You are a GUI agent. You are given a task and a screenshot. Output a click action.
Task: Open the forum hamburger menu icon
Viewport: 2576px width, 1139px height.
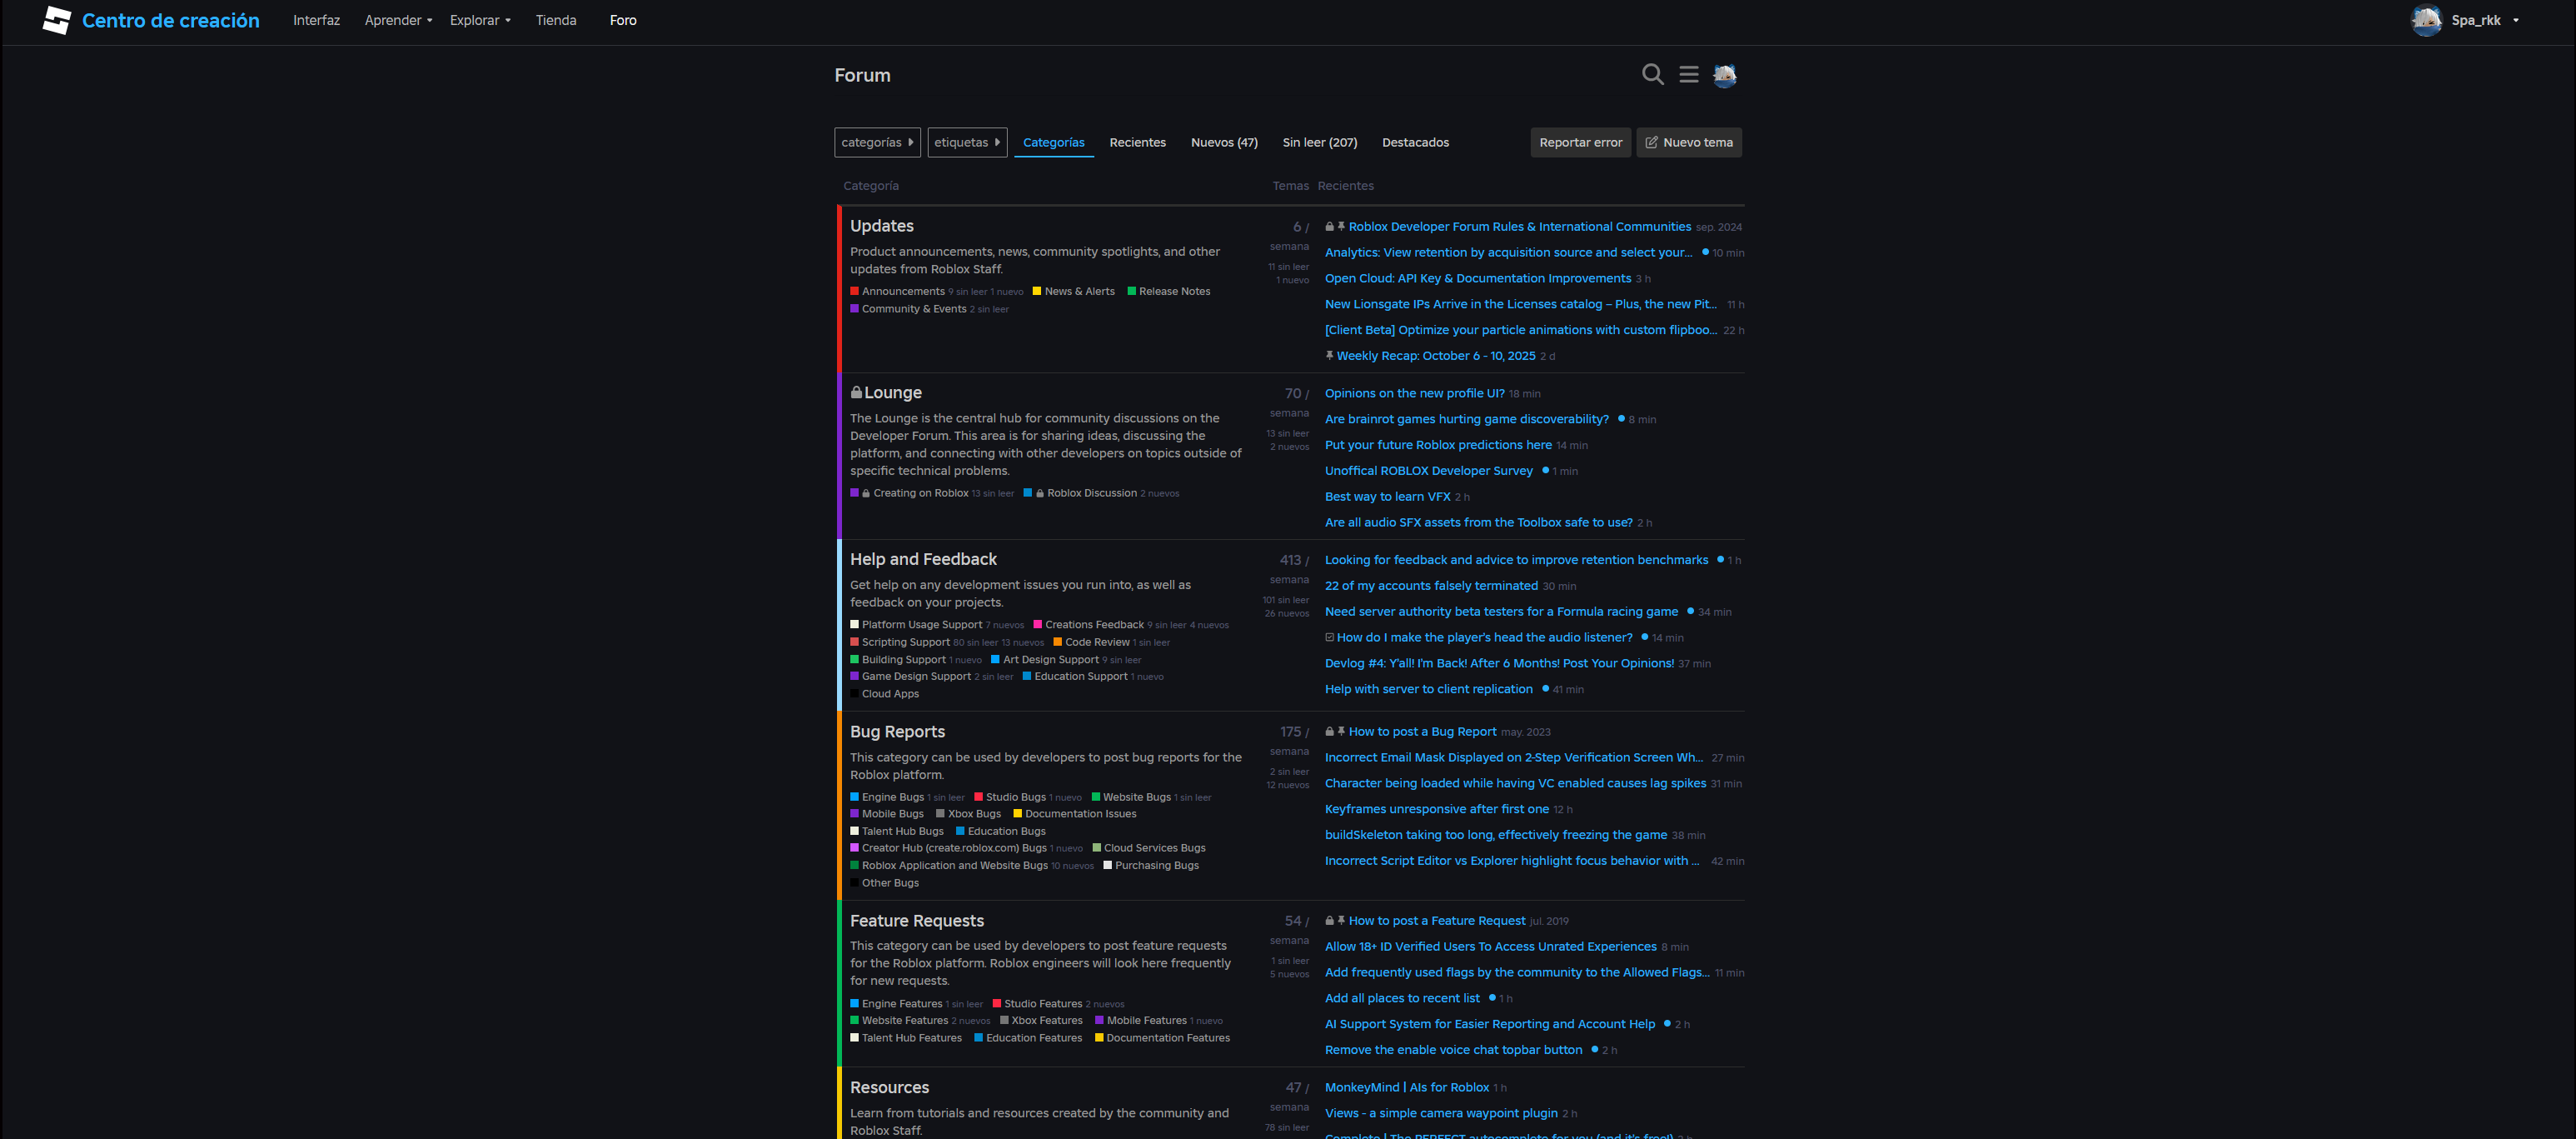[x=1688, y=75]
